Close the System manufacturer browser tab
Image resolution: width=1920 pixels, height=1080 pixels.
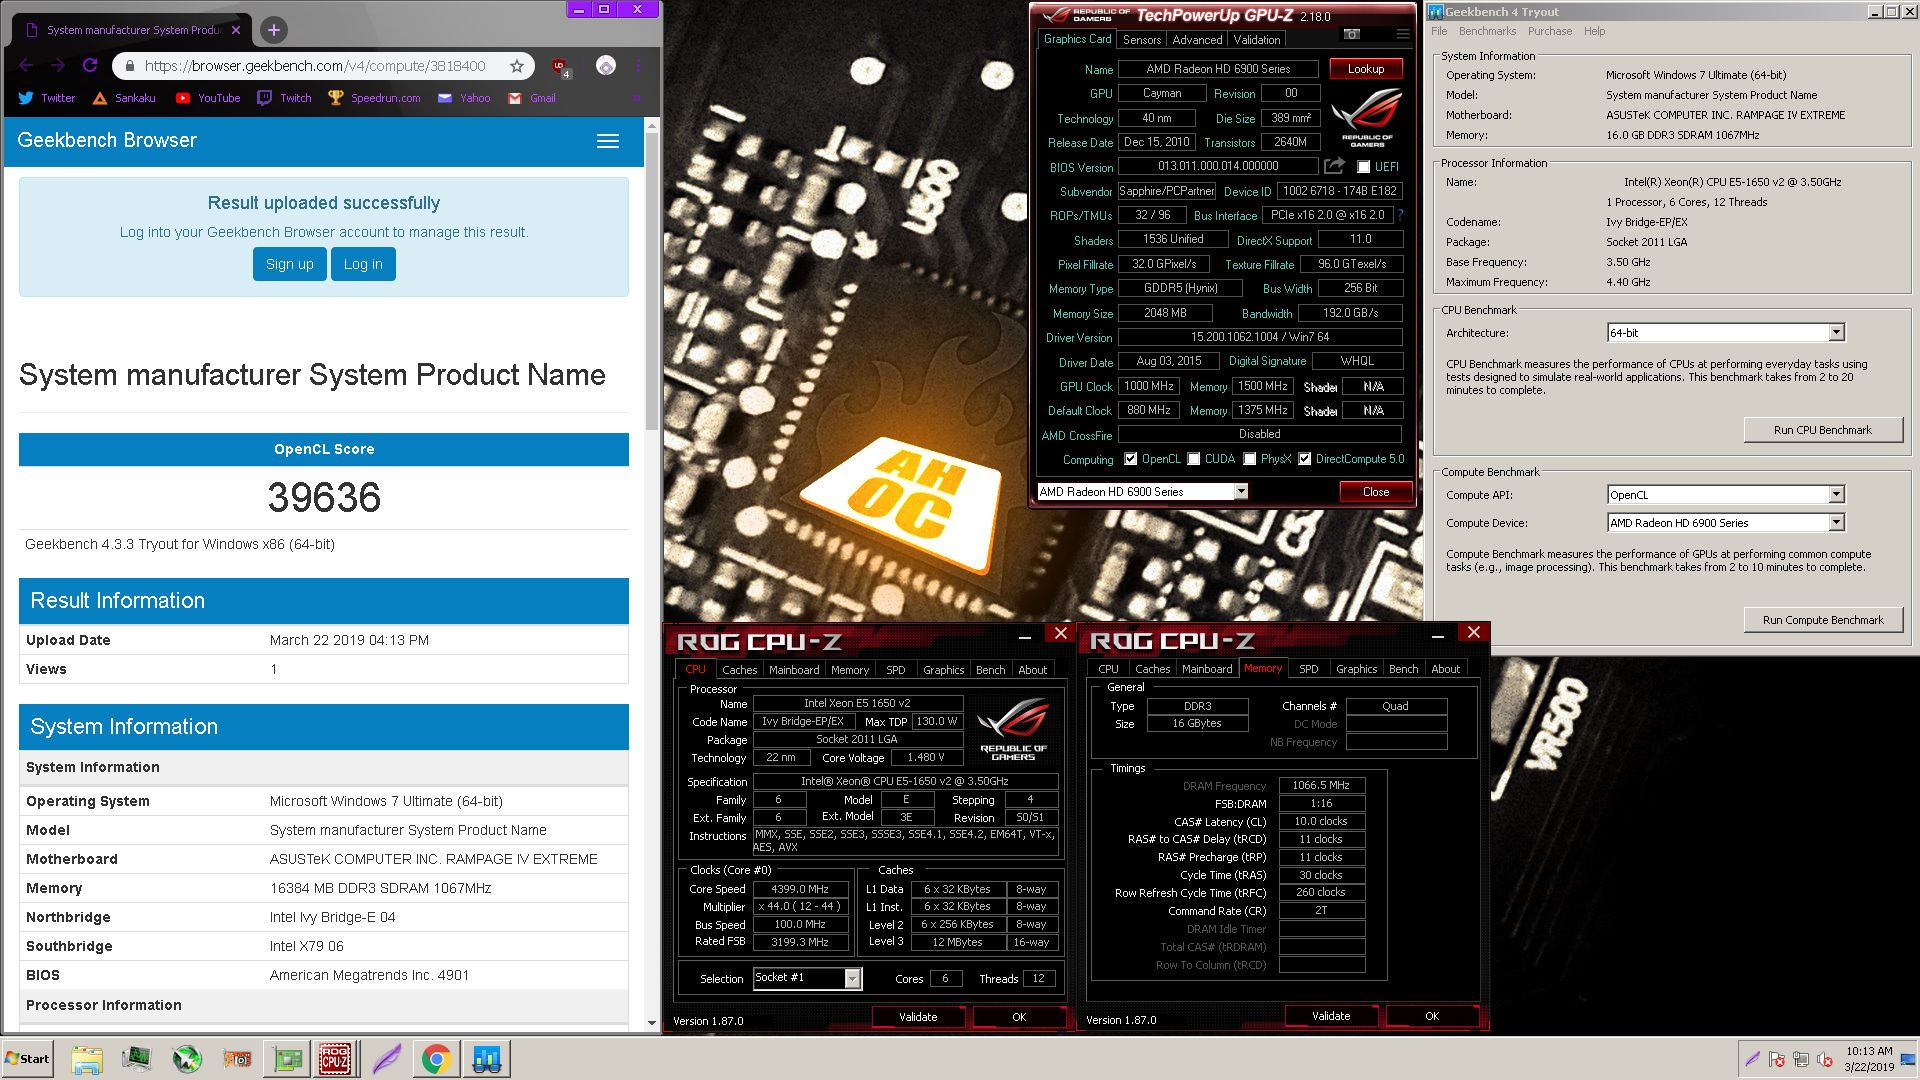tap(236, 30)
